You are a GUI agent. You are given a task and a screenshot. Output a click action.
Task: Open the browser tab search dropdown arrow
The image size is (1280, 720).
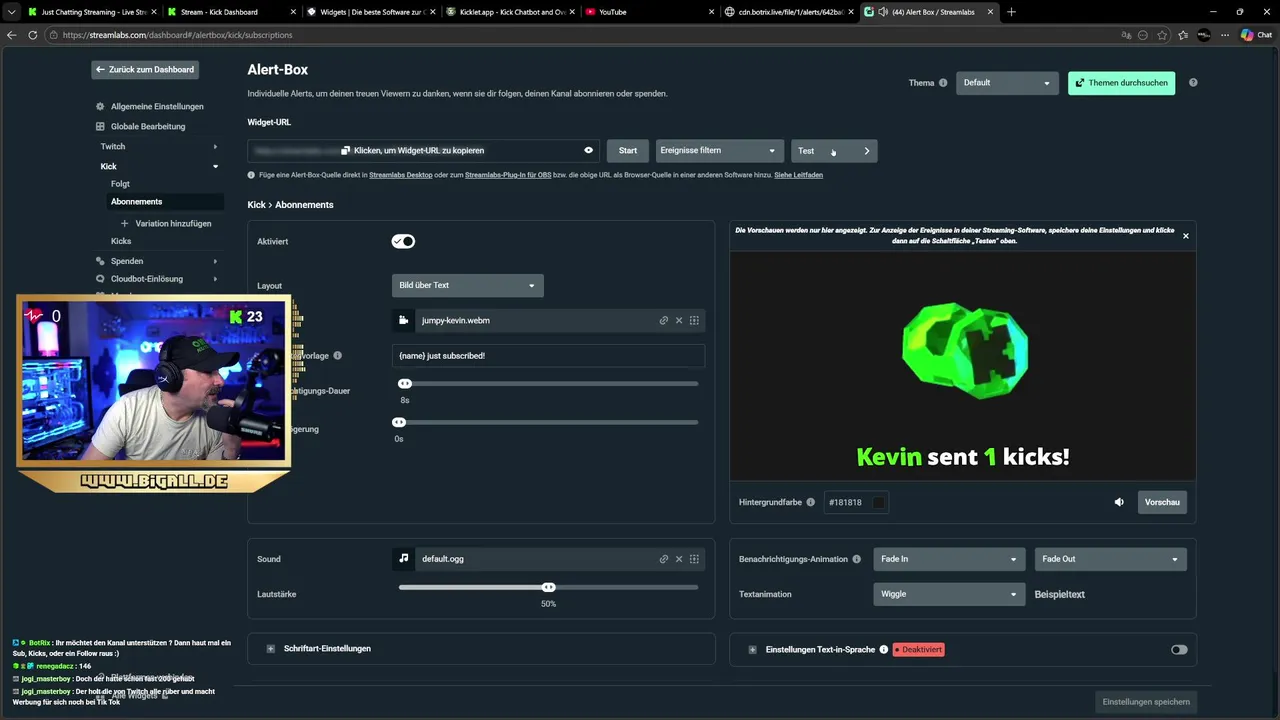point(12,12)
